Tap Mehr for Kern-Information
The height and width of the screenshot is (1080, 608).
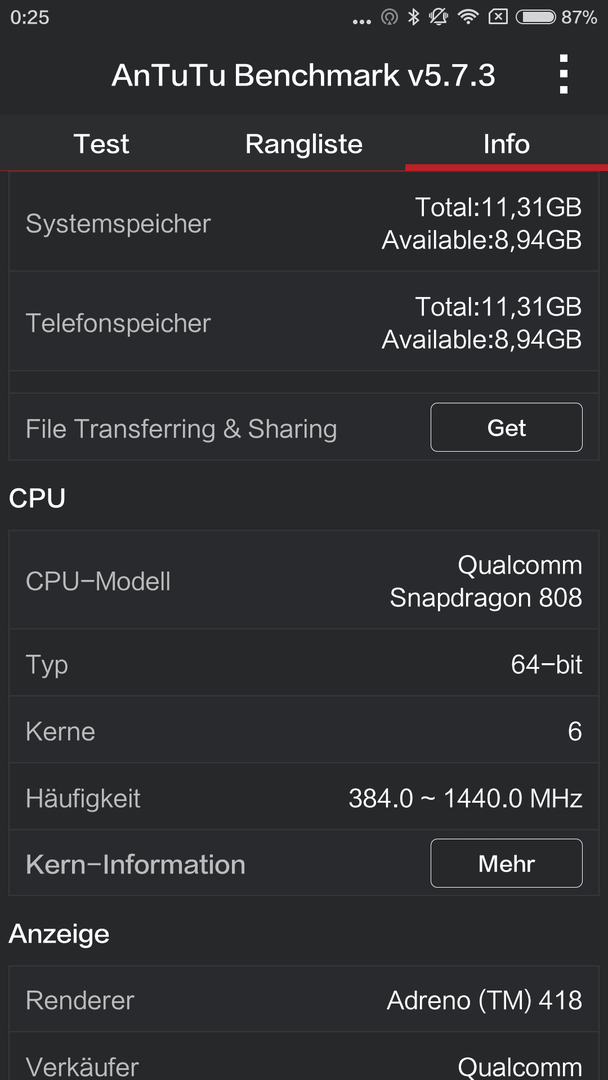(x=506, y=863)
